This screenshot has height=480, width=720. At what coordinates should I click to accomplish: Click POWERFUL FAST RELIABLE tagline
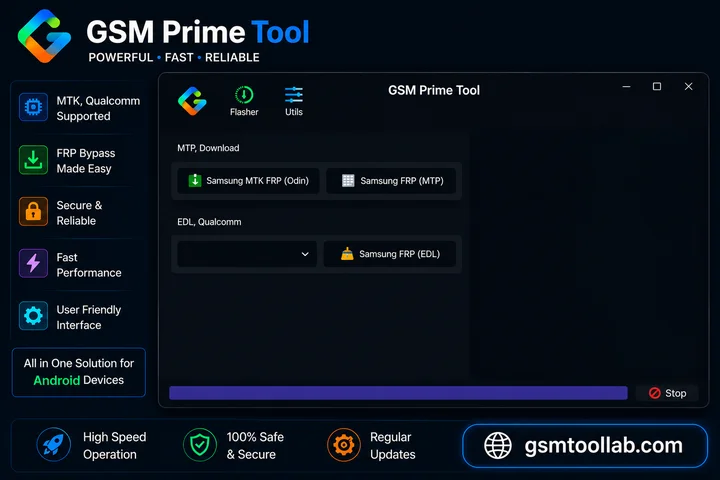point(174,57)
